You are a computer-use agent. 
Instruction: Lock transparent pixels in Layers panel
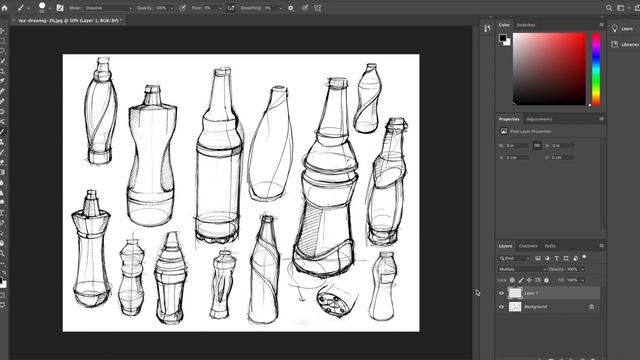tap(512, 280)
